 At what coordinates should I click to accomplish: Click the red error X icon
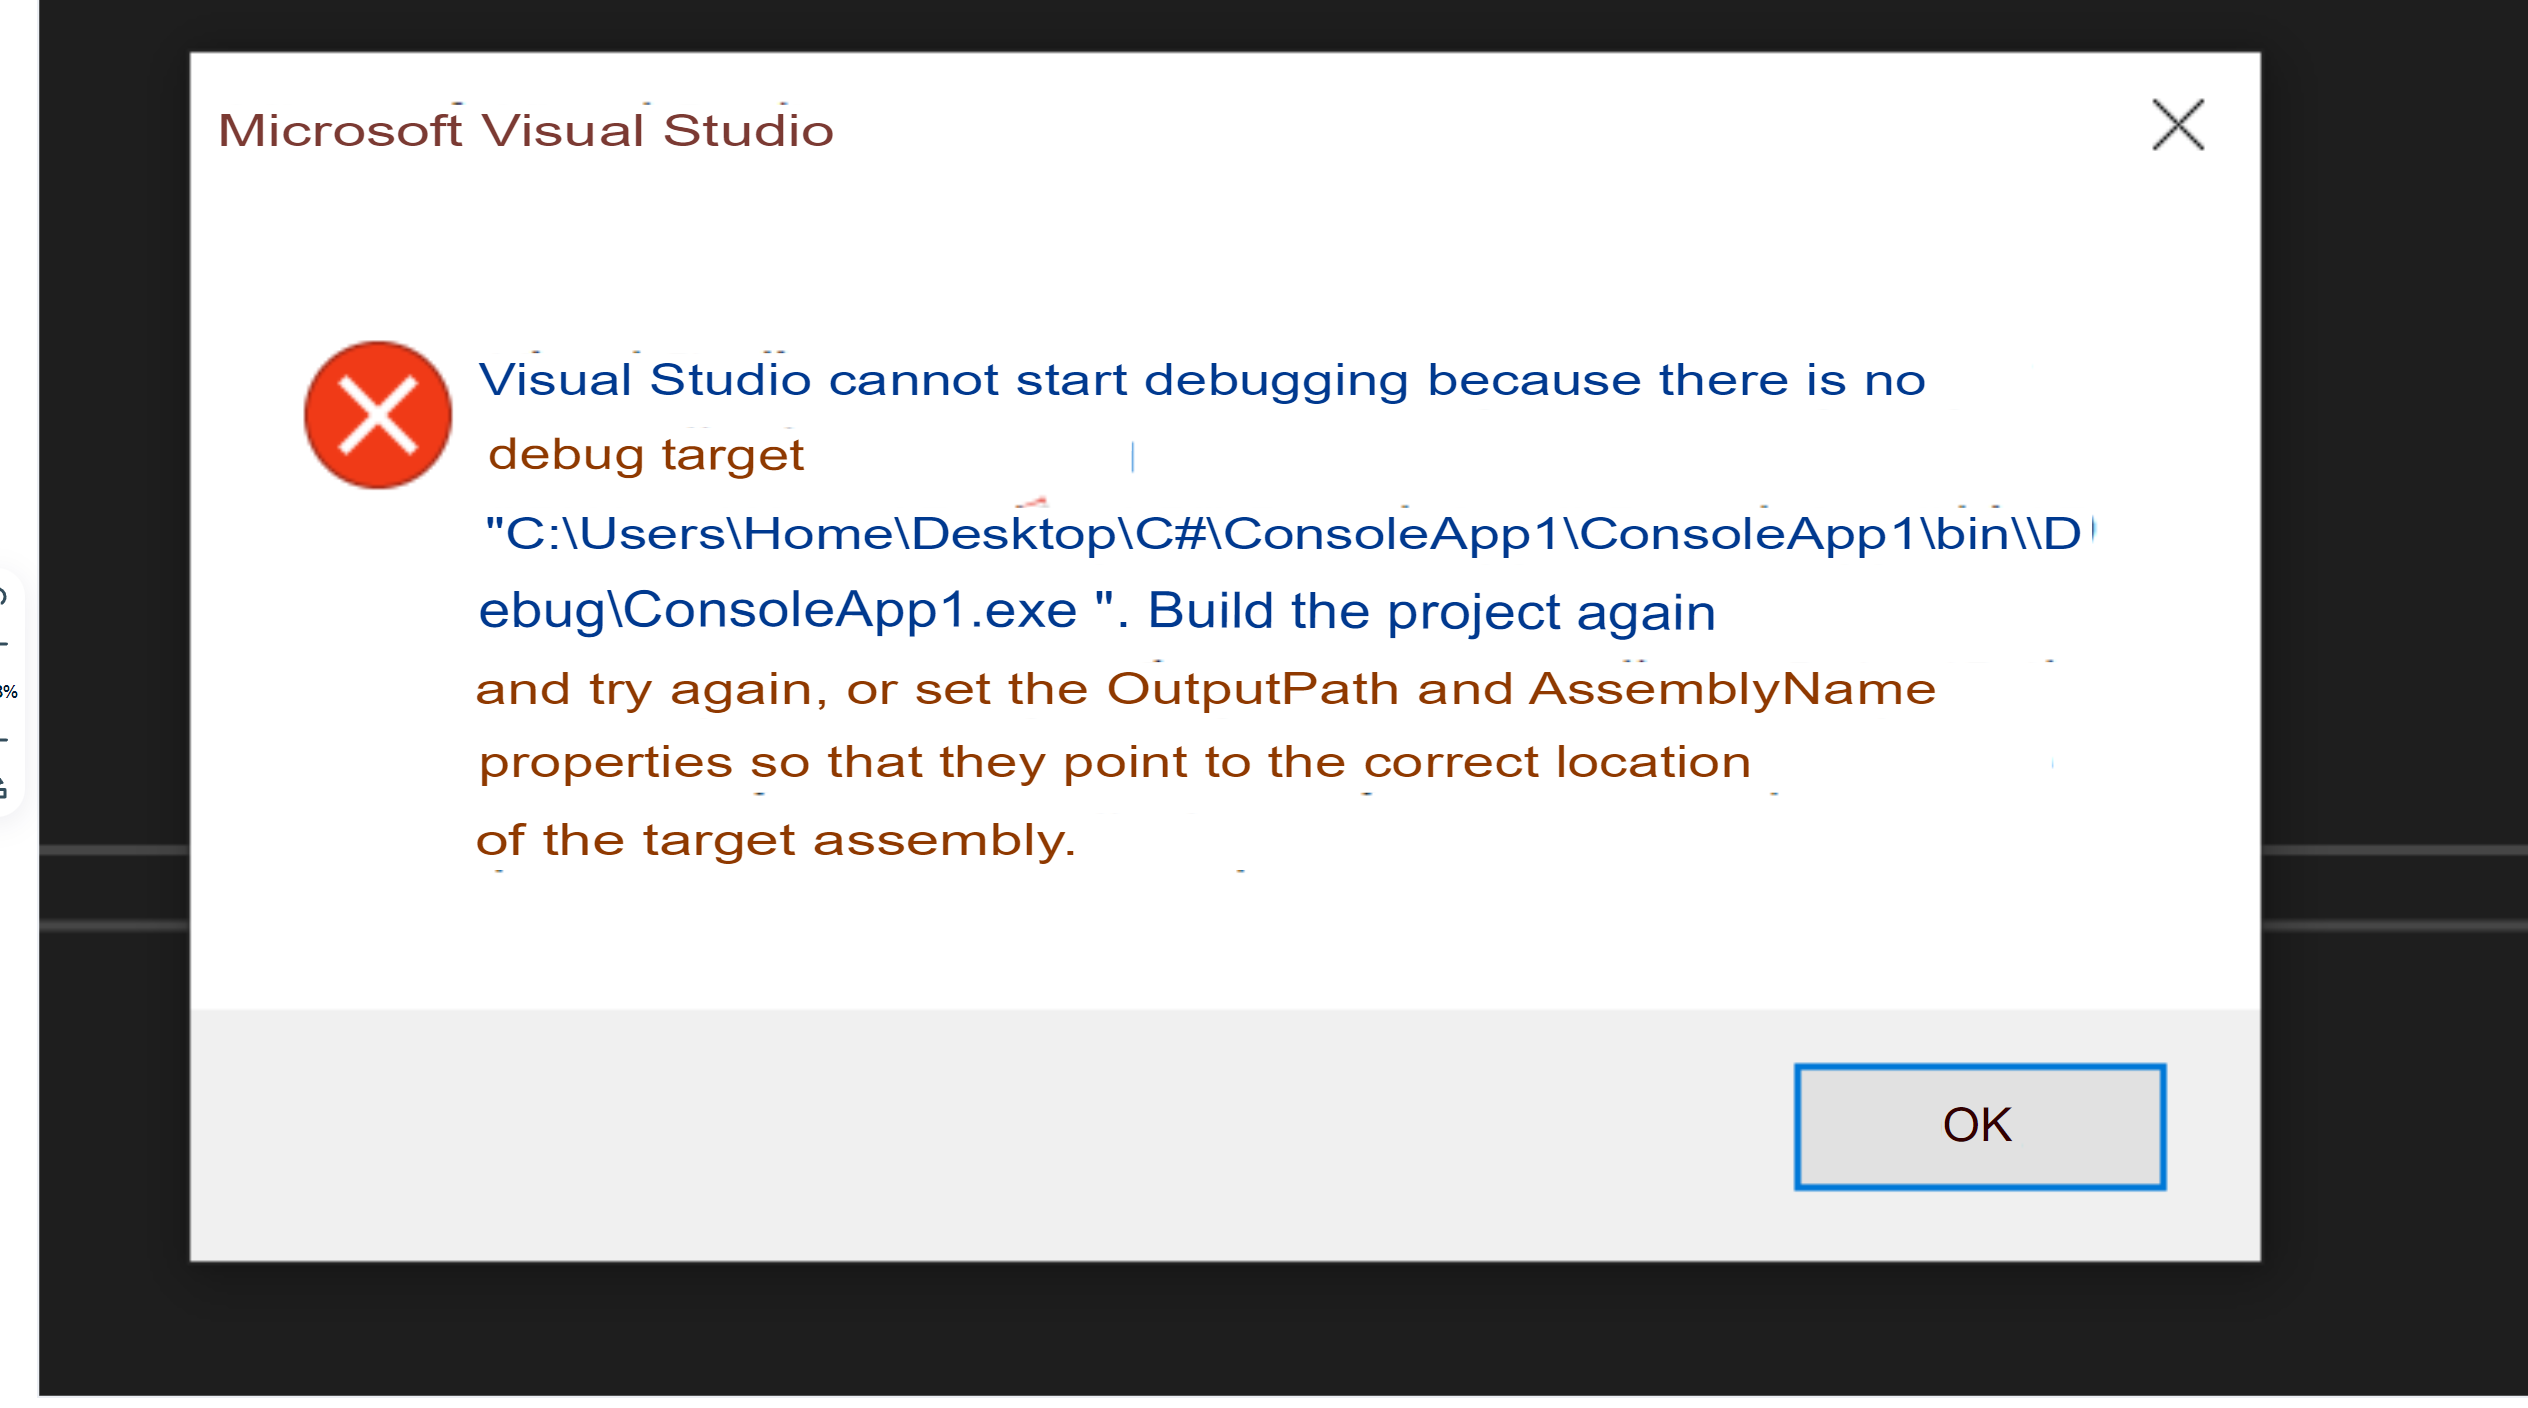coord(378,415)
